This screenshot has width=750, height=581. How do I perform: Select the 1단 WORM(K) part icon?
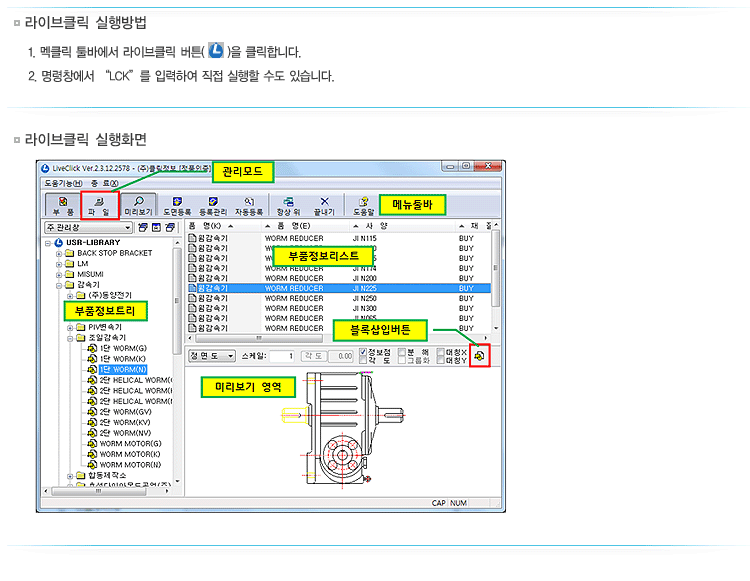92,359
